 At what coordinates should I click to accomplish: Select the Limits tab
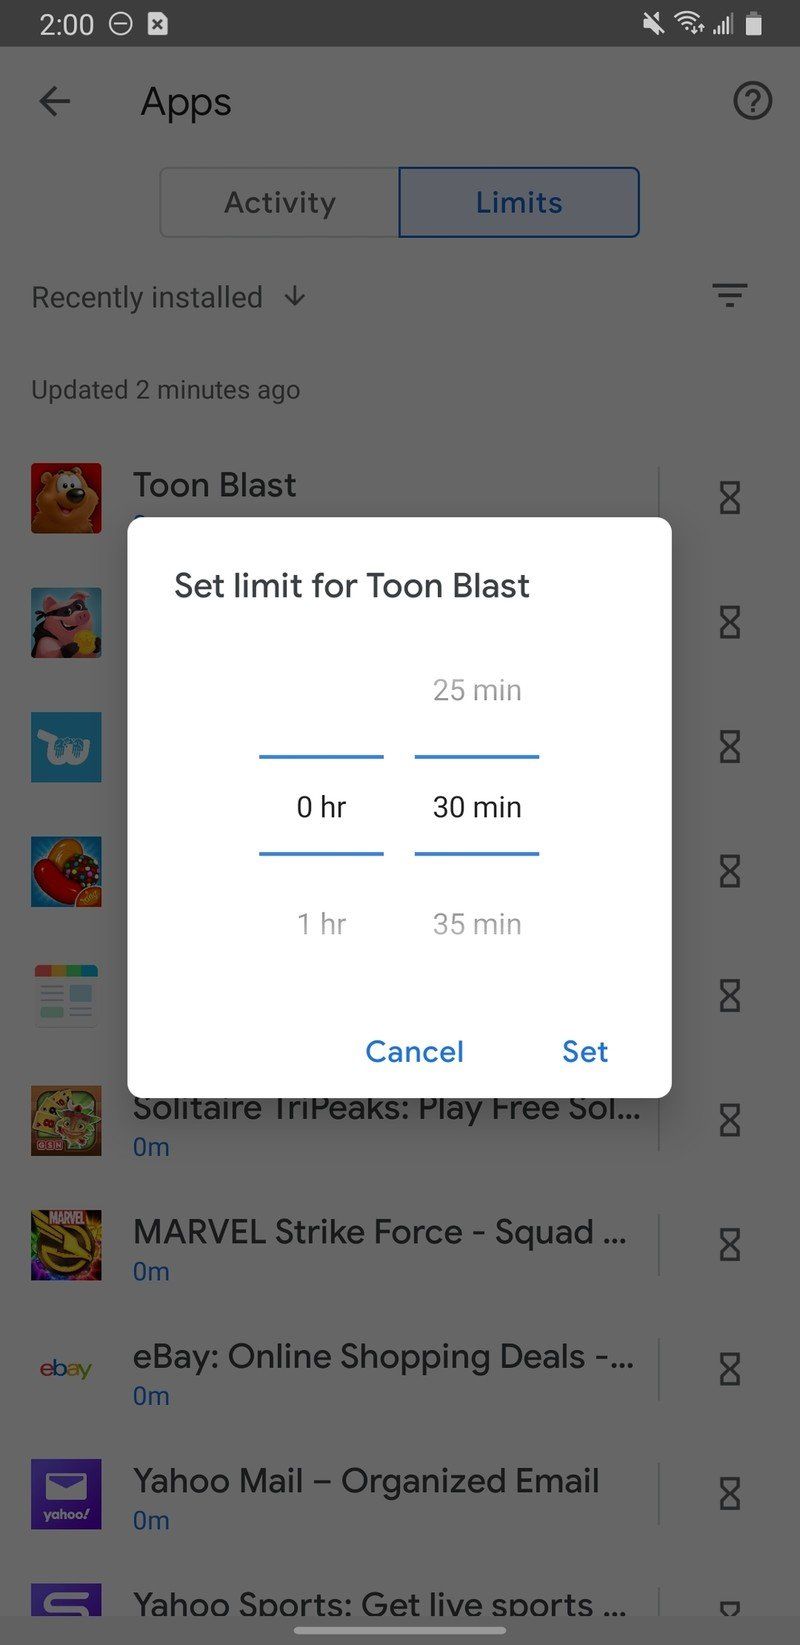[519, 202]
